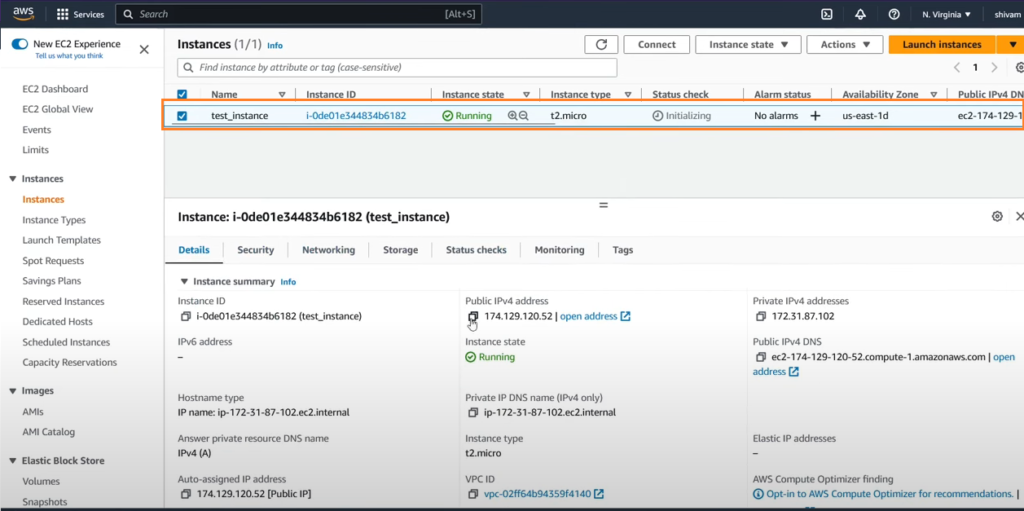Copy Private IP DNS name
1024x511 pixels.
tap(473, 413)
